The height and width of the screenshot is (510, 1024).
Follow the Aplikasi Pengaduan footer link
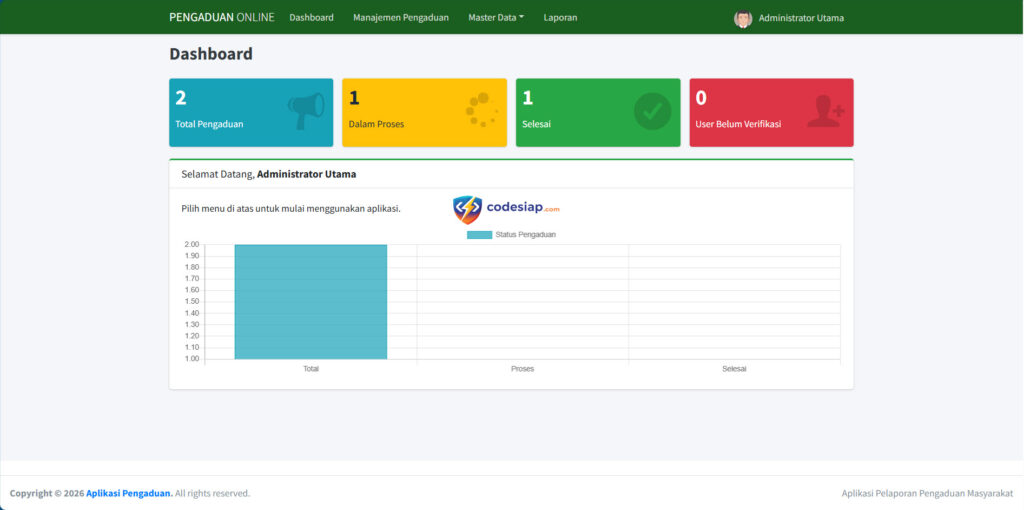[128, 493]
